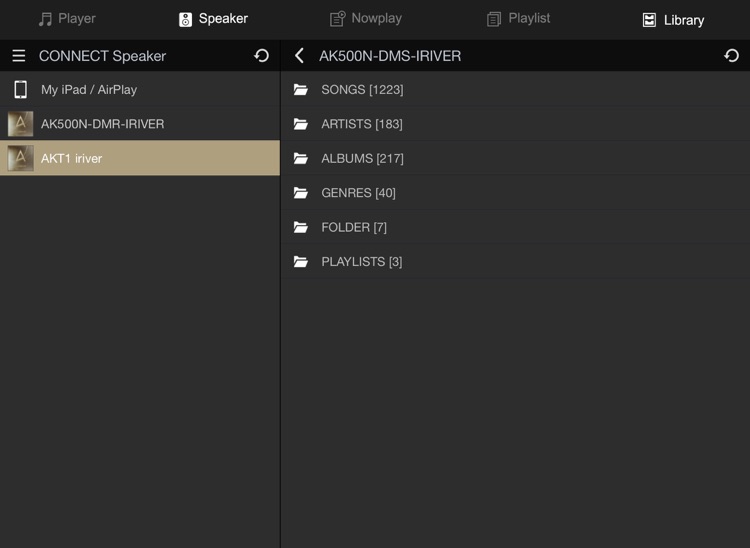Viewport: 750px width, 548px height.
Task: Select My iPad / AirPlay output
Action: pyautogui.click(x=89, y=90)
